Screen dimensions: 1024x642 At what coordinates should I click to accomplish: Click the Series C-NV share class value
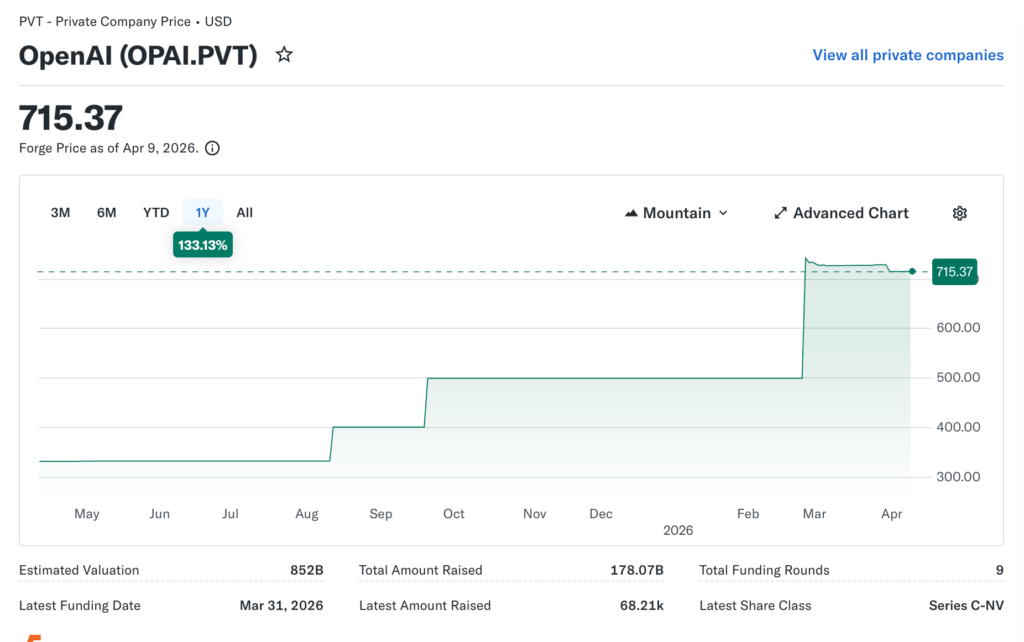(966, 605)
